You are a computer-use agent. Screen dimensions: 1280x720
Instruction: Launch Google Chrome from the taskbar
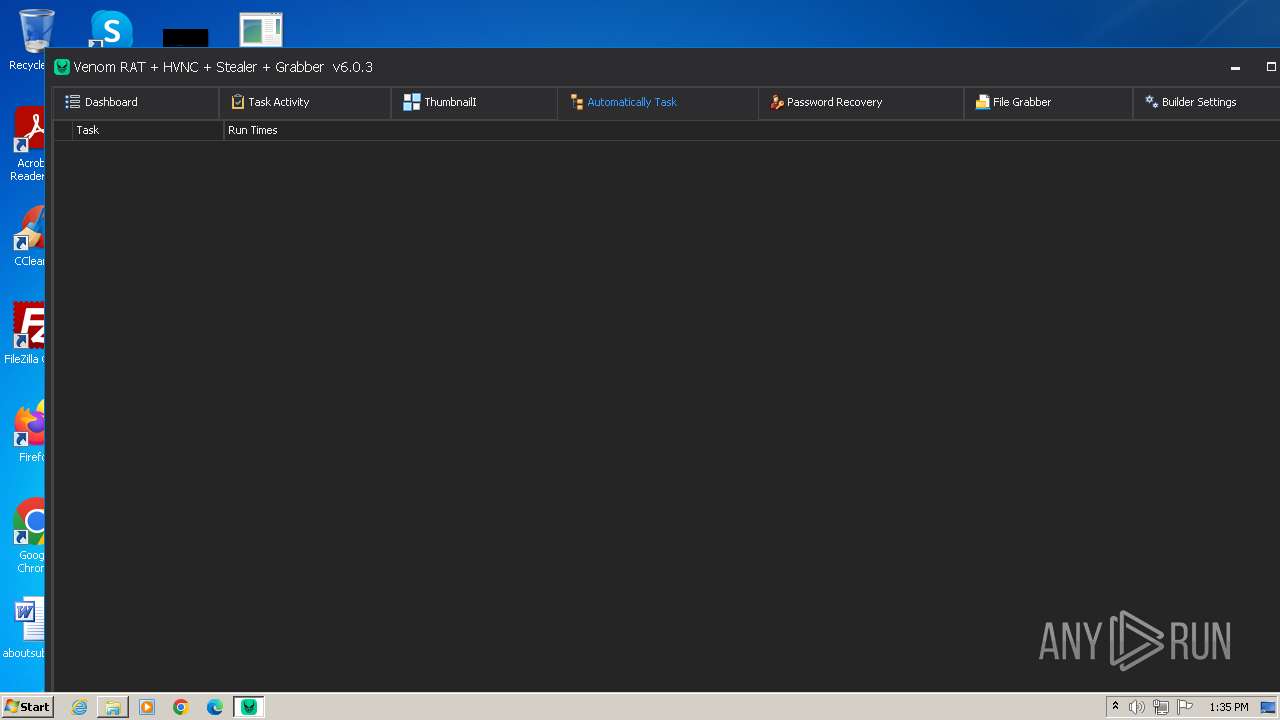click(181, 707)
